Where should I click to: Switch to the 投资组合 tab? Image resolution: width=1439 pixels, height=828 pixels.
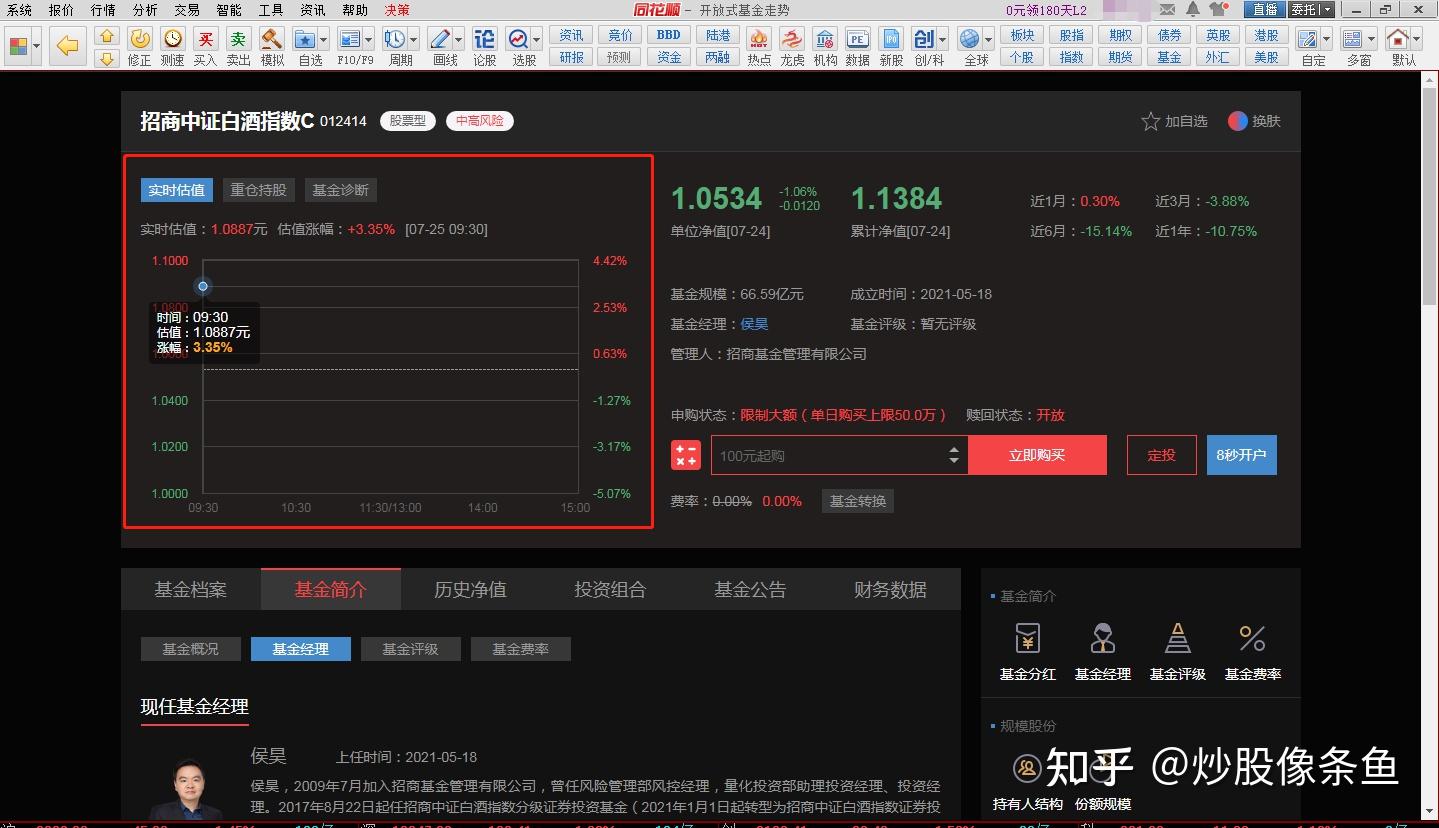[610, 589]
